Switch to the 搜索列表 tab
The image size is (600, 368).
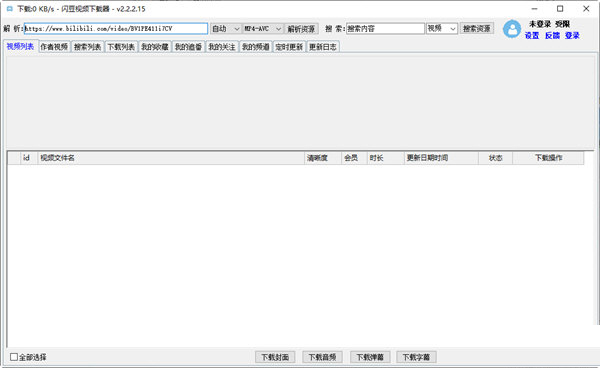click(x=88, y=47)
